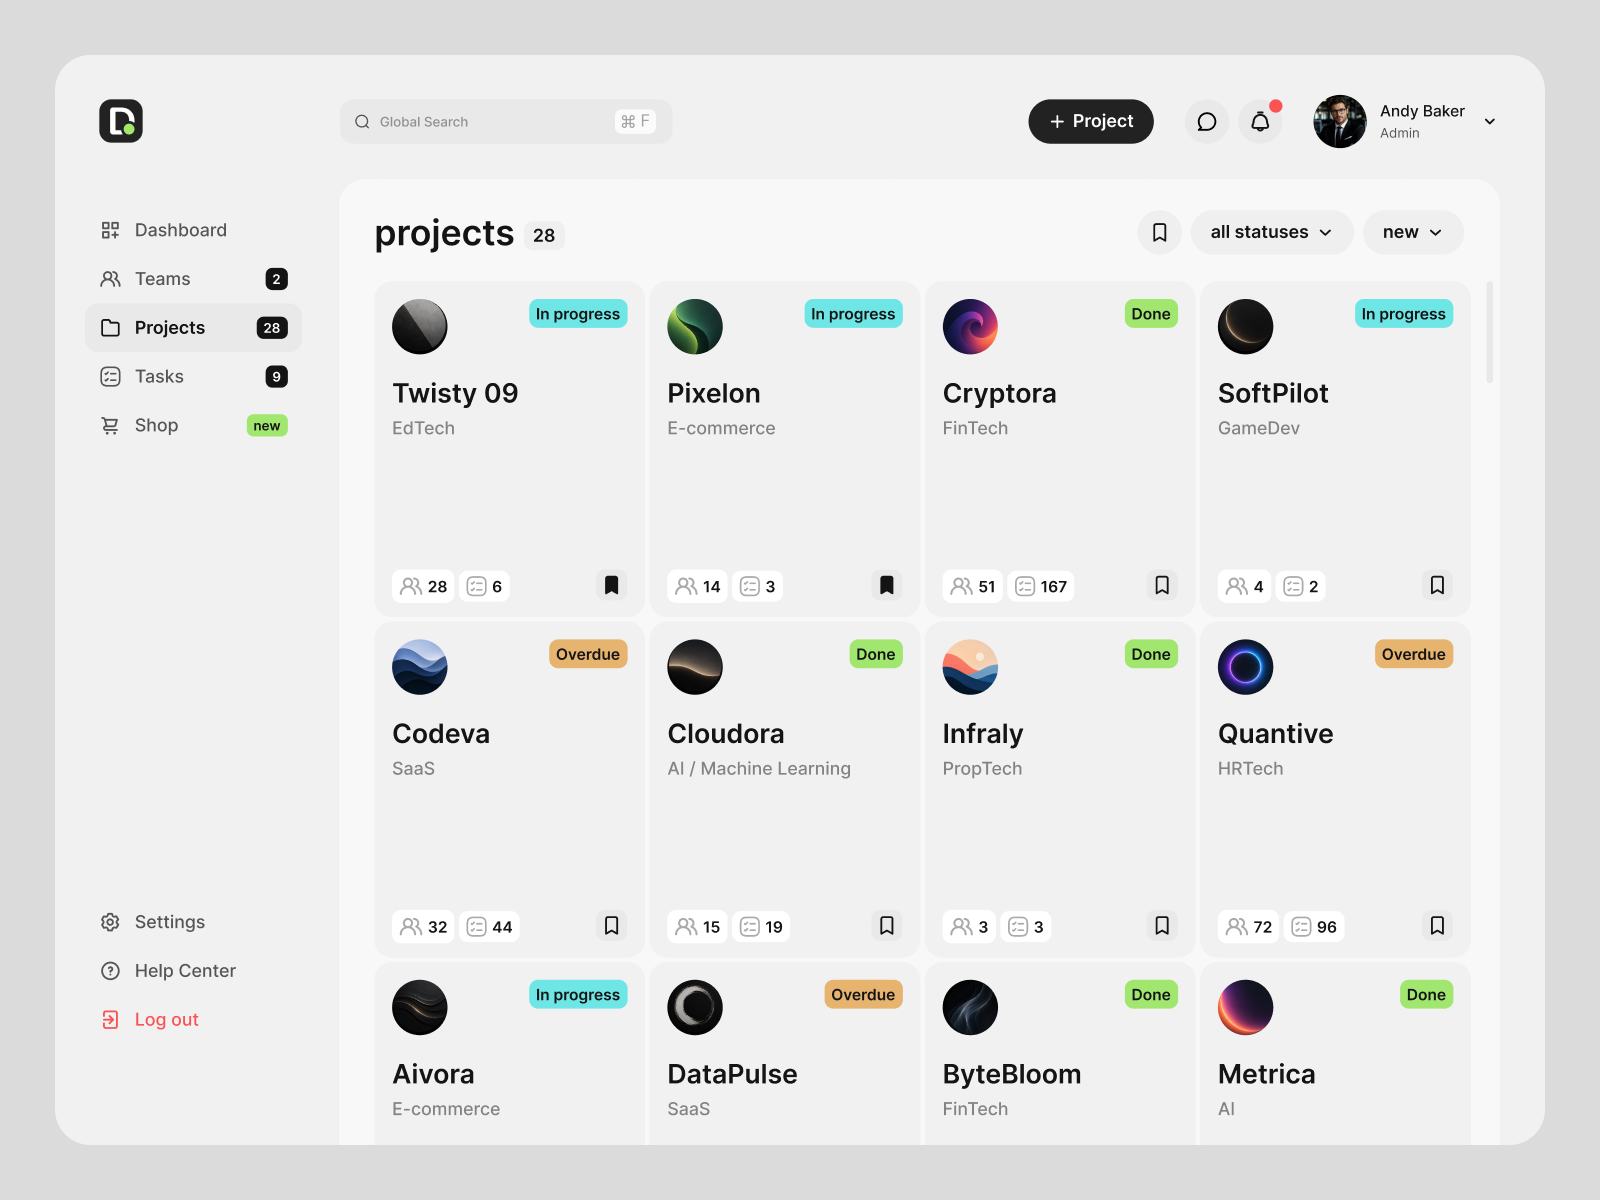Go to Teams in the sidebar

click(x=193, y=279)
